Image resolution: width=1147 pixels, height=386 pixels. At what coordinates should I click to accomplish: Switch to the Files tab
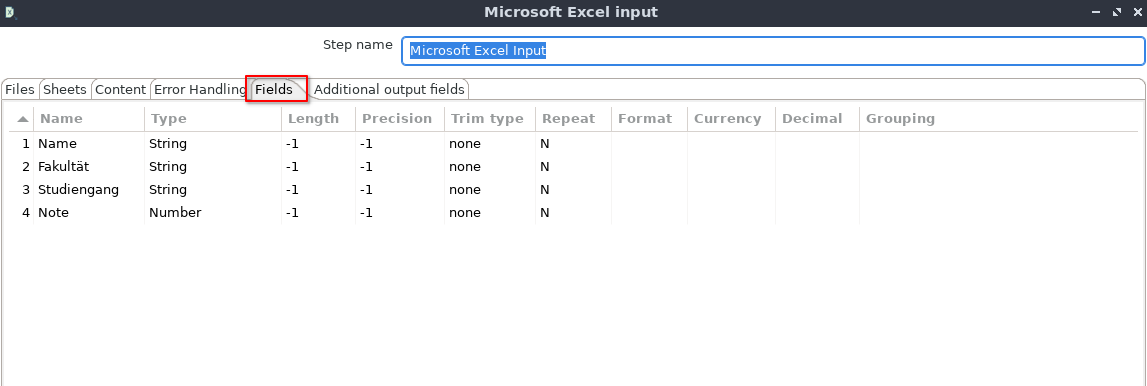click(20, 89)
